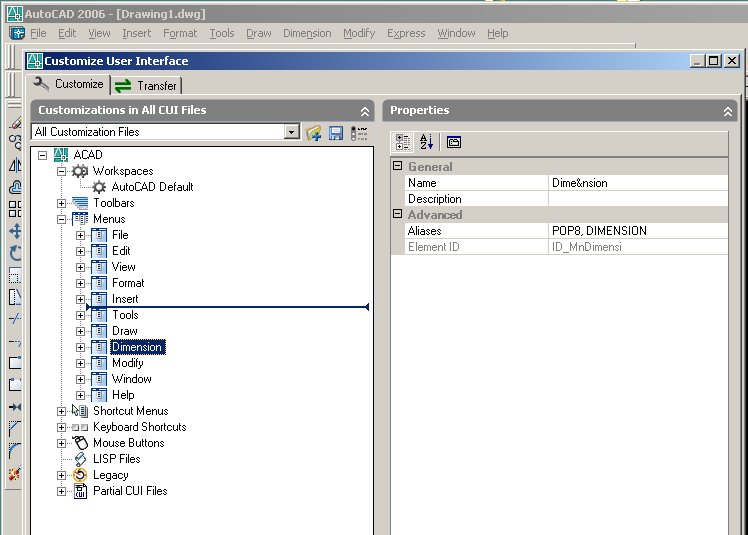Expand the Dimension menu node
Screen dimensions: 748x535
pyautogui.click(x=81, y=347)
